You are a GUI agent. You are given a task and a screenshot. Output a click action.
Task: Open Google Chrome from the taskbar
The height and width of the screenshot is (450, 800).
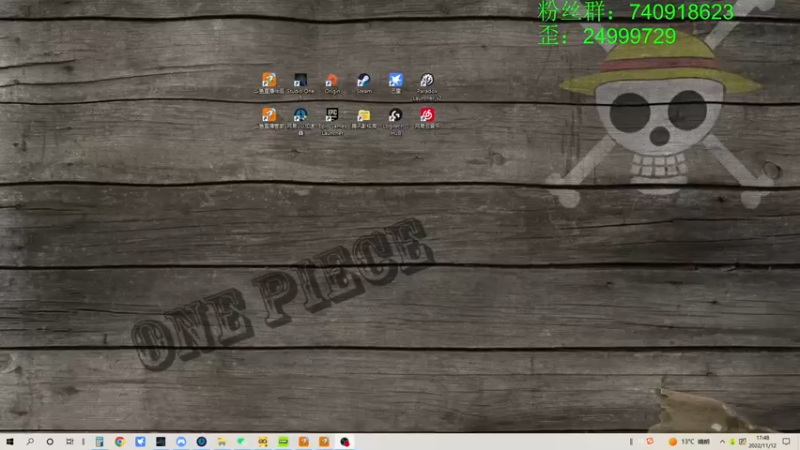[x=120, y=441]
